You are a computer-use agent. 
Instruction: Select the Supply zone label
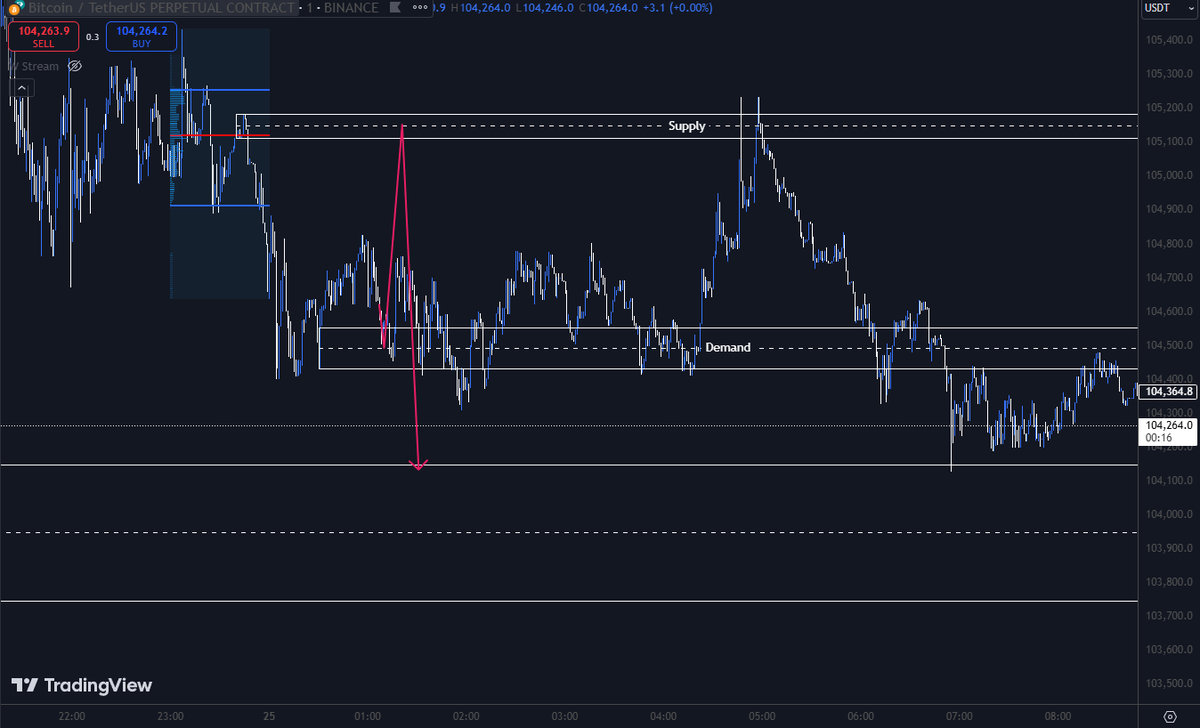coord(687,126)
